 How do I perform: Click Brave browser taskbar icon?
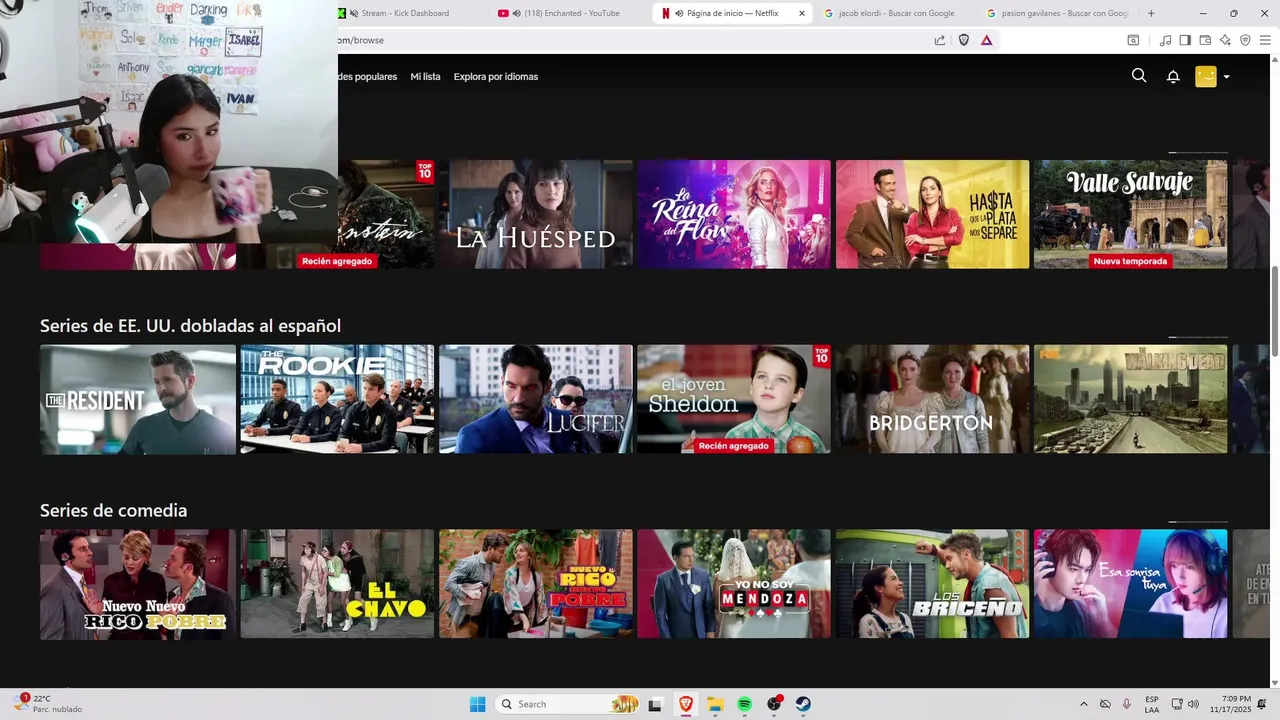click(x=685, y=704)
